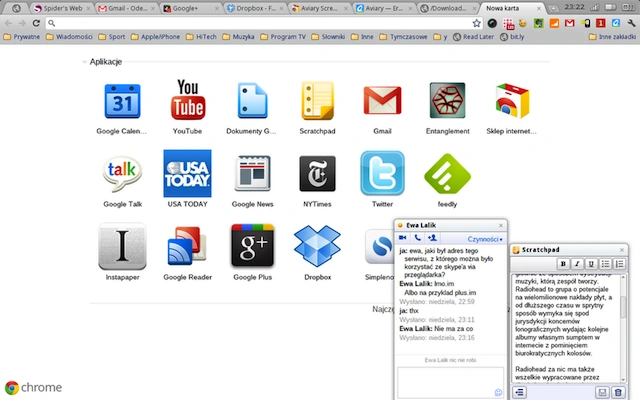
Task: Bookmark this page with star icon
Action: pos(476,23)
